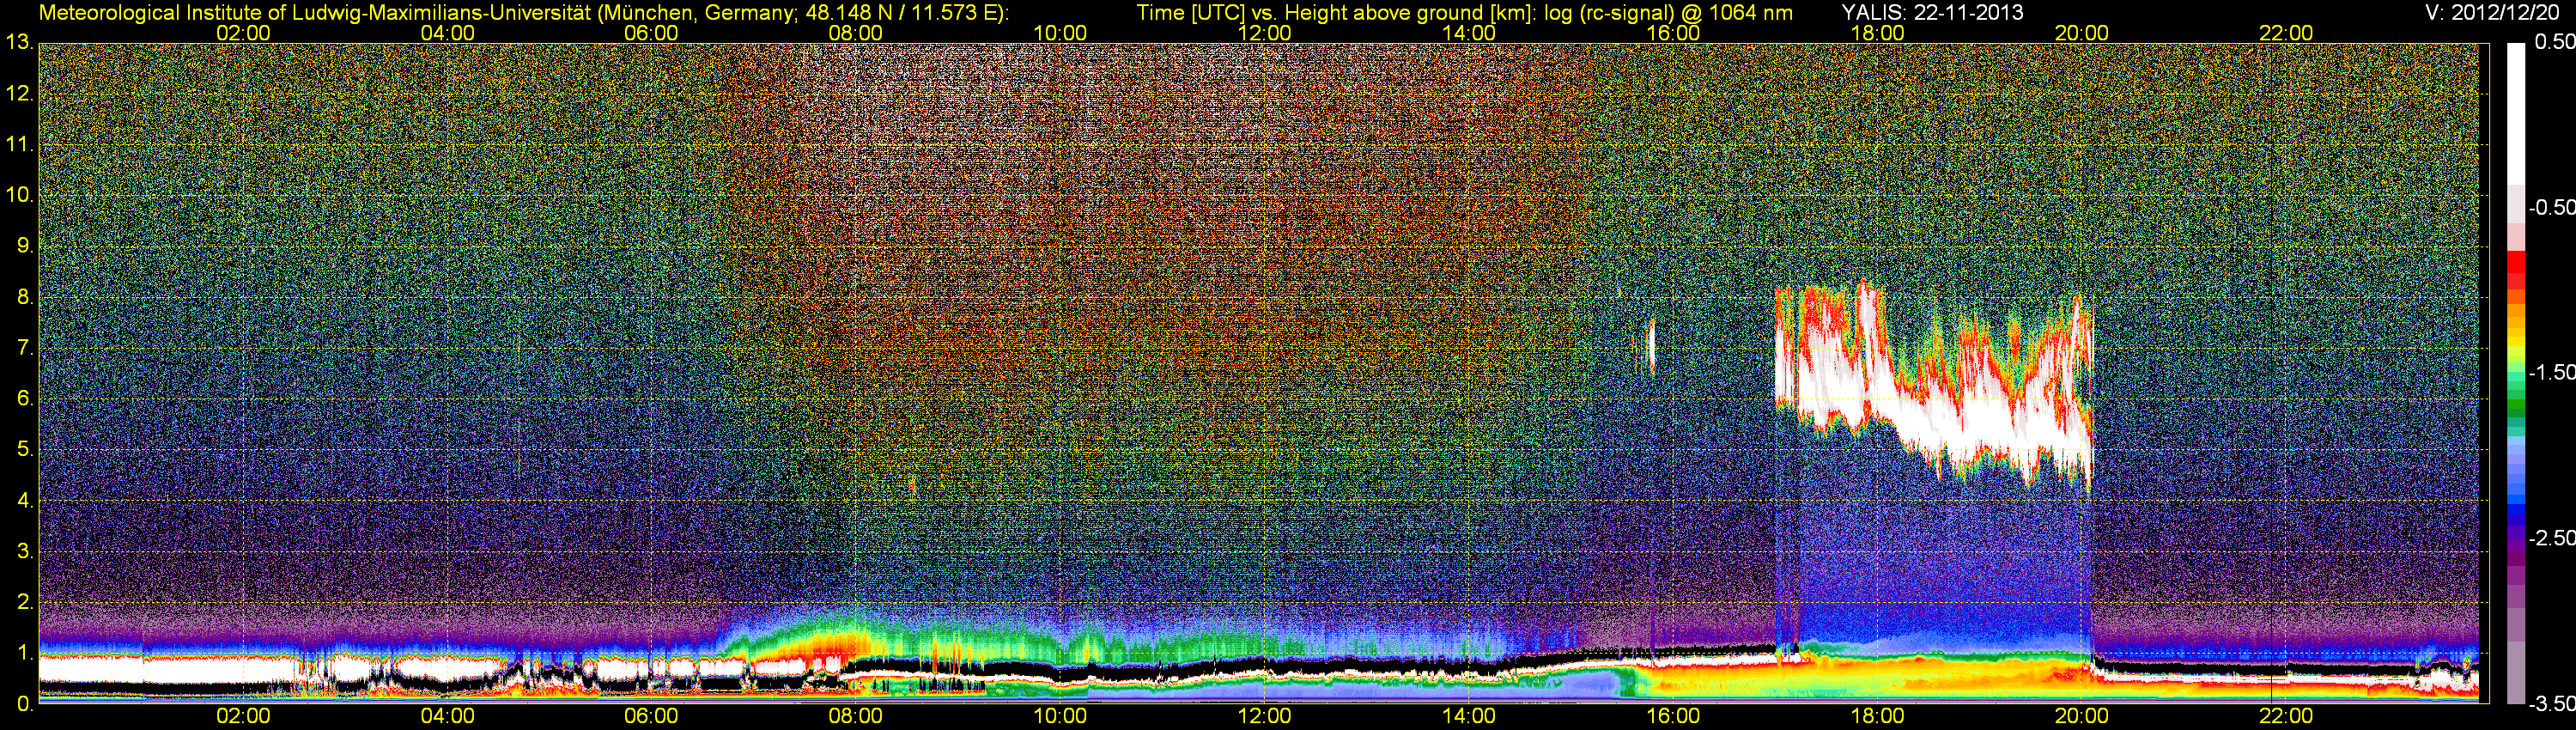Click the 5 km height axis label
The height and width of the screenshot is (730, 2576).
pyautogui.click(x=23, y=450)
